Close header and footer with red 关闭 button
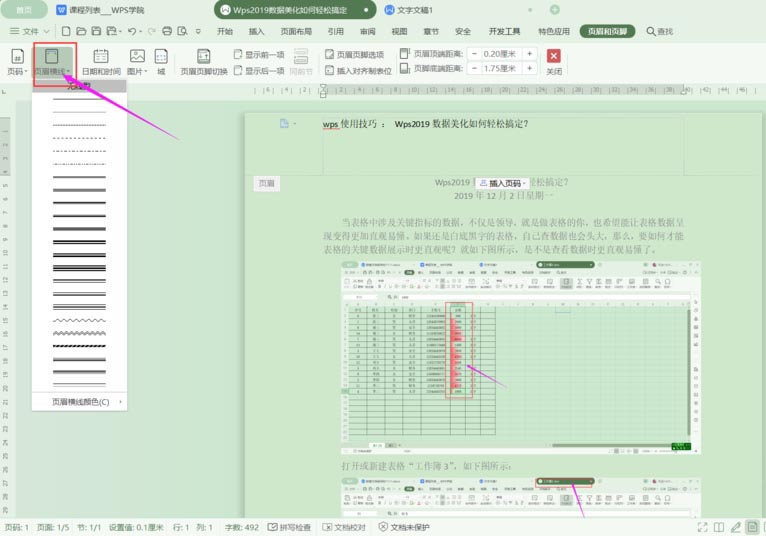The image size is (766, 536). pyautogui.click(x=553, y=62)
